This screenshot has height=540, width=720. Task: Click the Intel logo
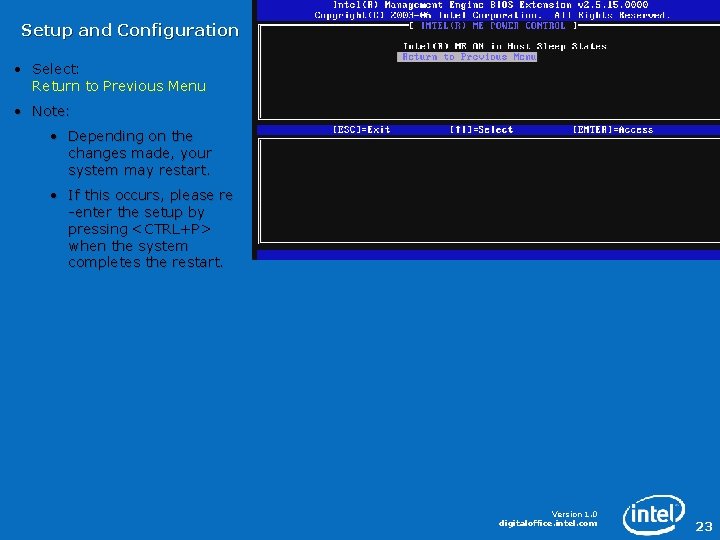tap(653, 514)
